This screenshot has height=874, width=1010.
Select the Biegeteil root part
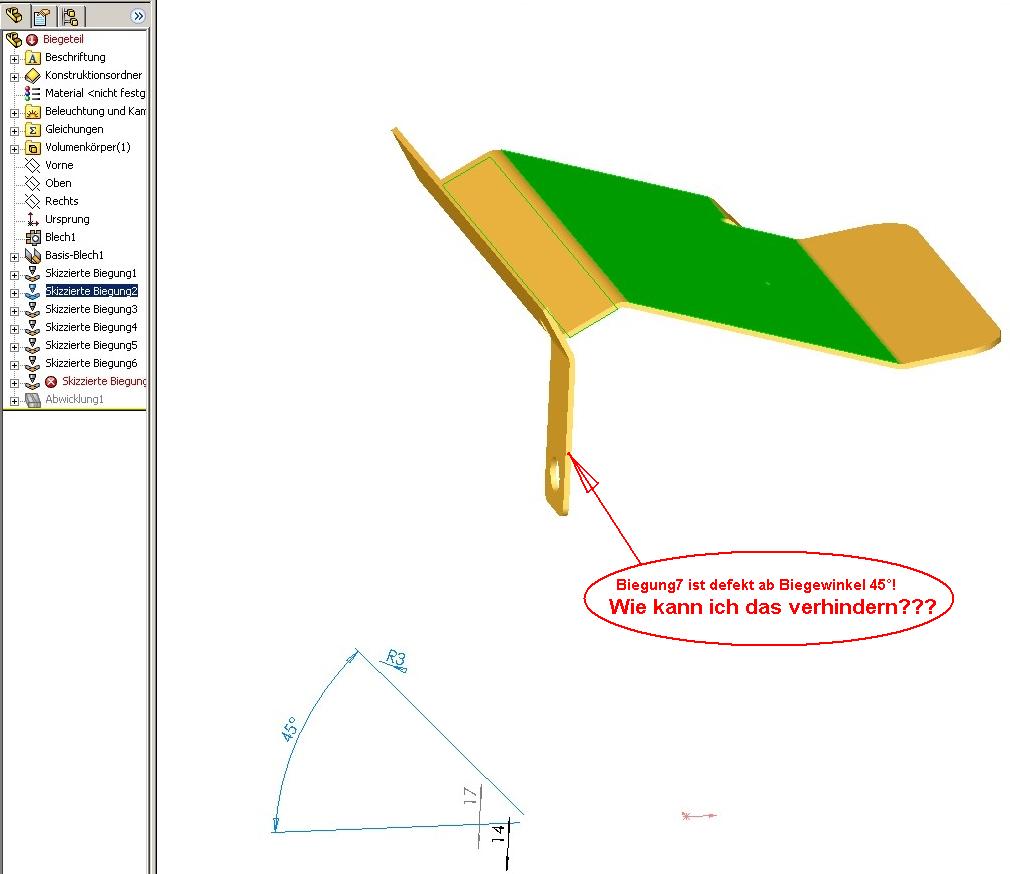pos(63,39)
